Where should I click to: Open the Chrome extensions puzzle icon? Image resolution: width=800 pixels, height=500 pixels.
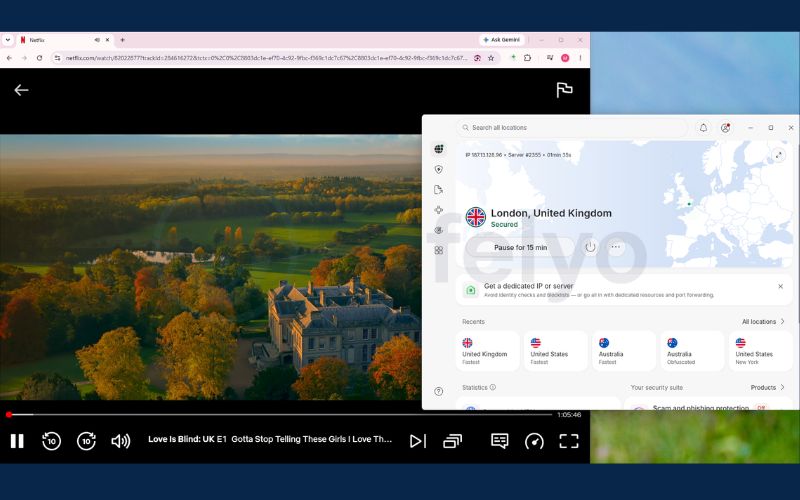pyautogui.click(x=528, y=58)
